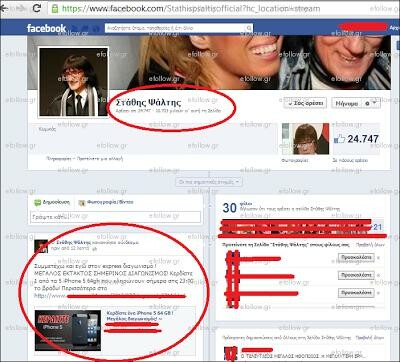Click the photo/video upload icon

coord(82,202)
